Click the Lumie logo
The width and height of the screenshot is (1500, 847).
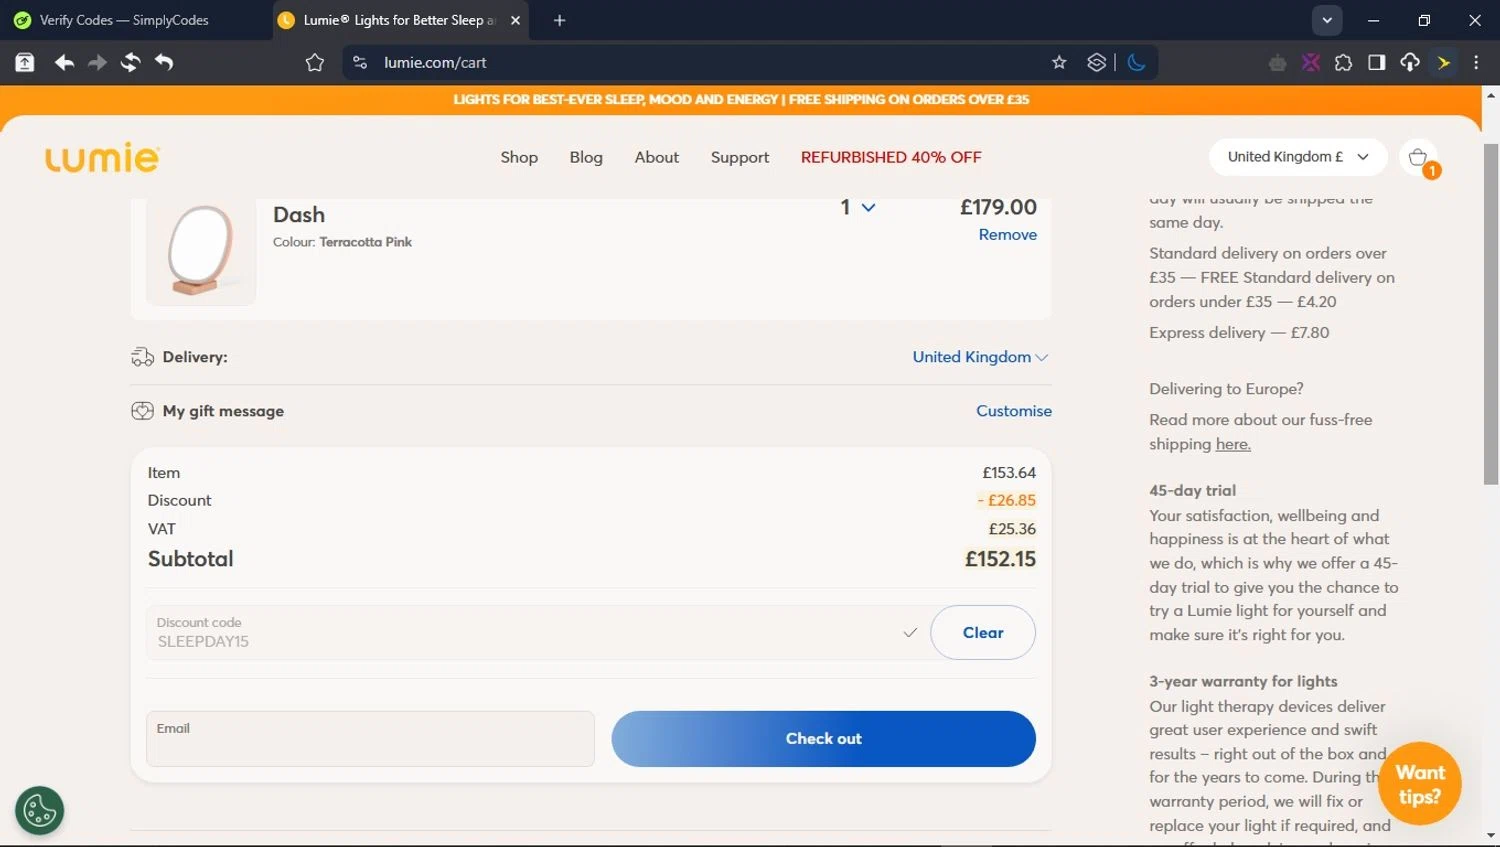(x=102, y=157)
